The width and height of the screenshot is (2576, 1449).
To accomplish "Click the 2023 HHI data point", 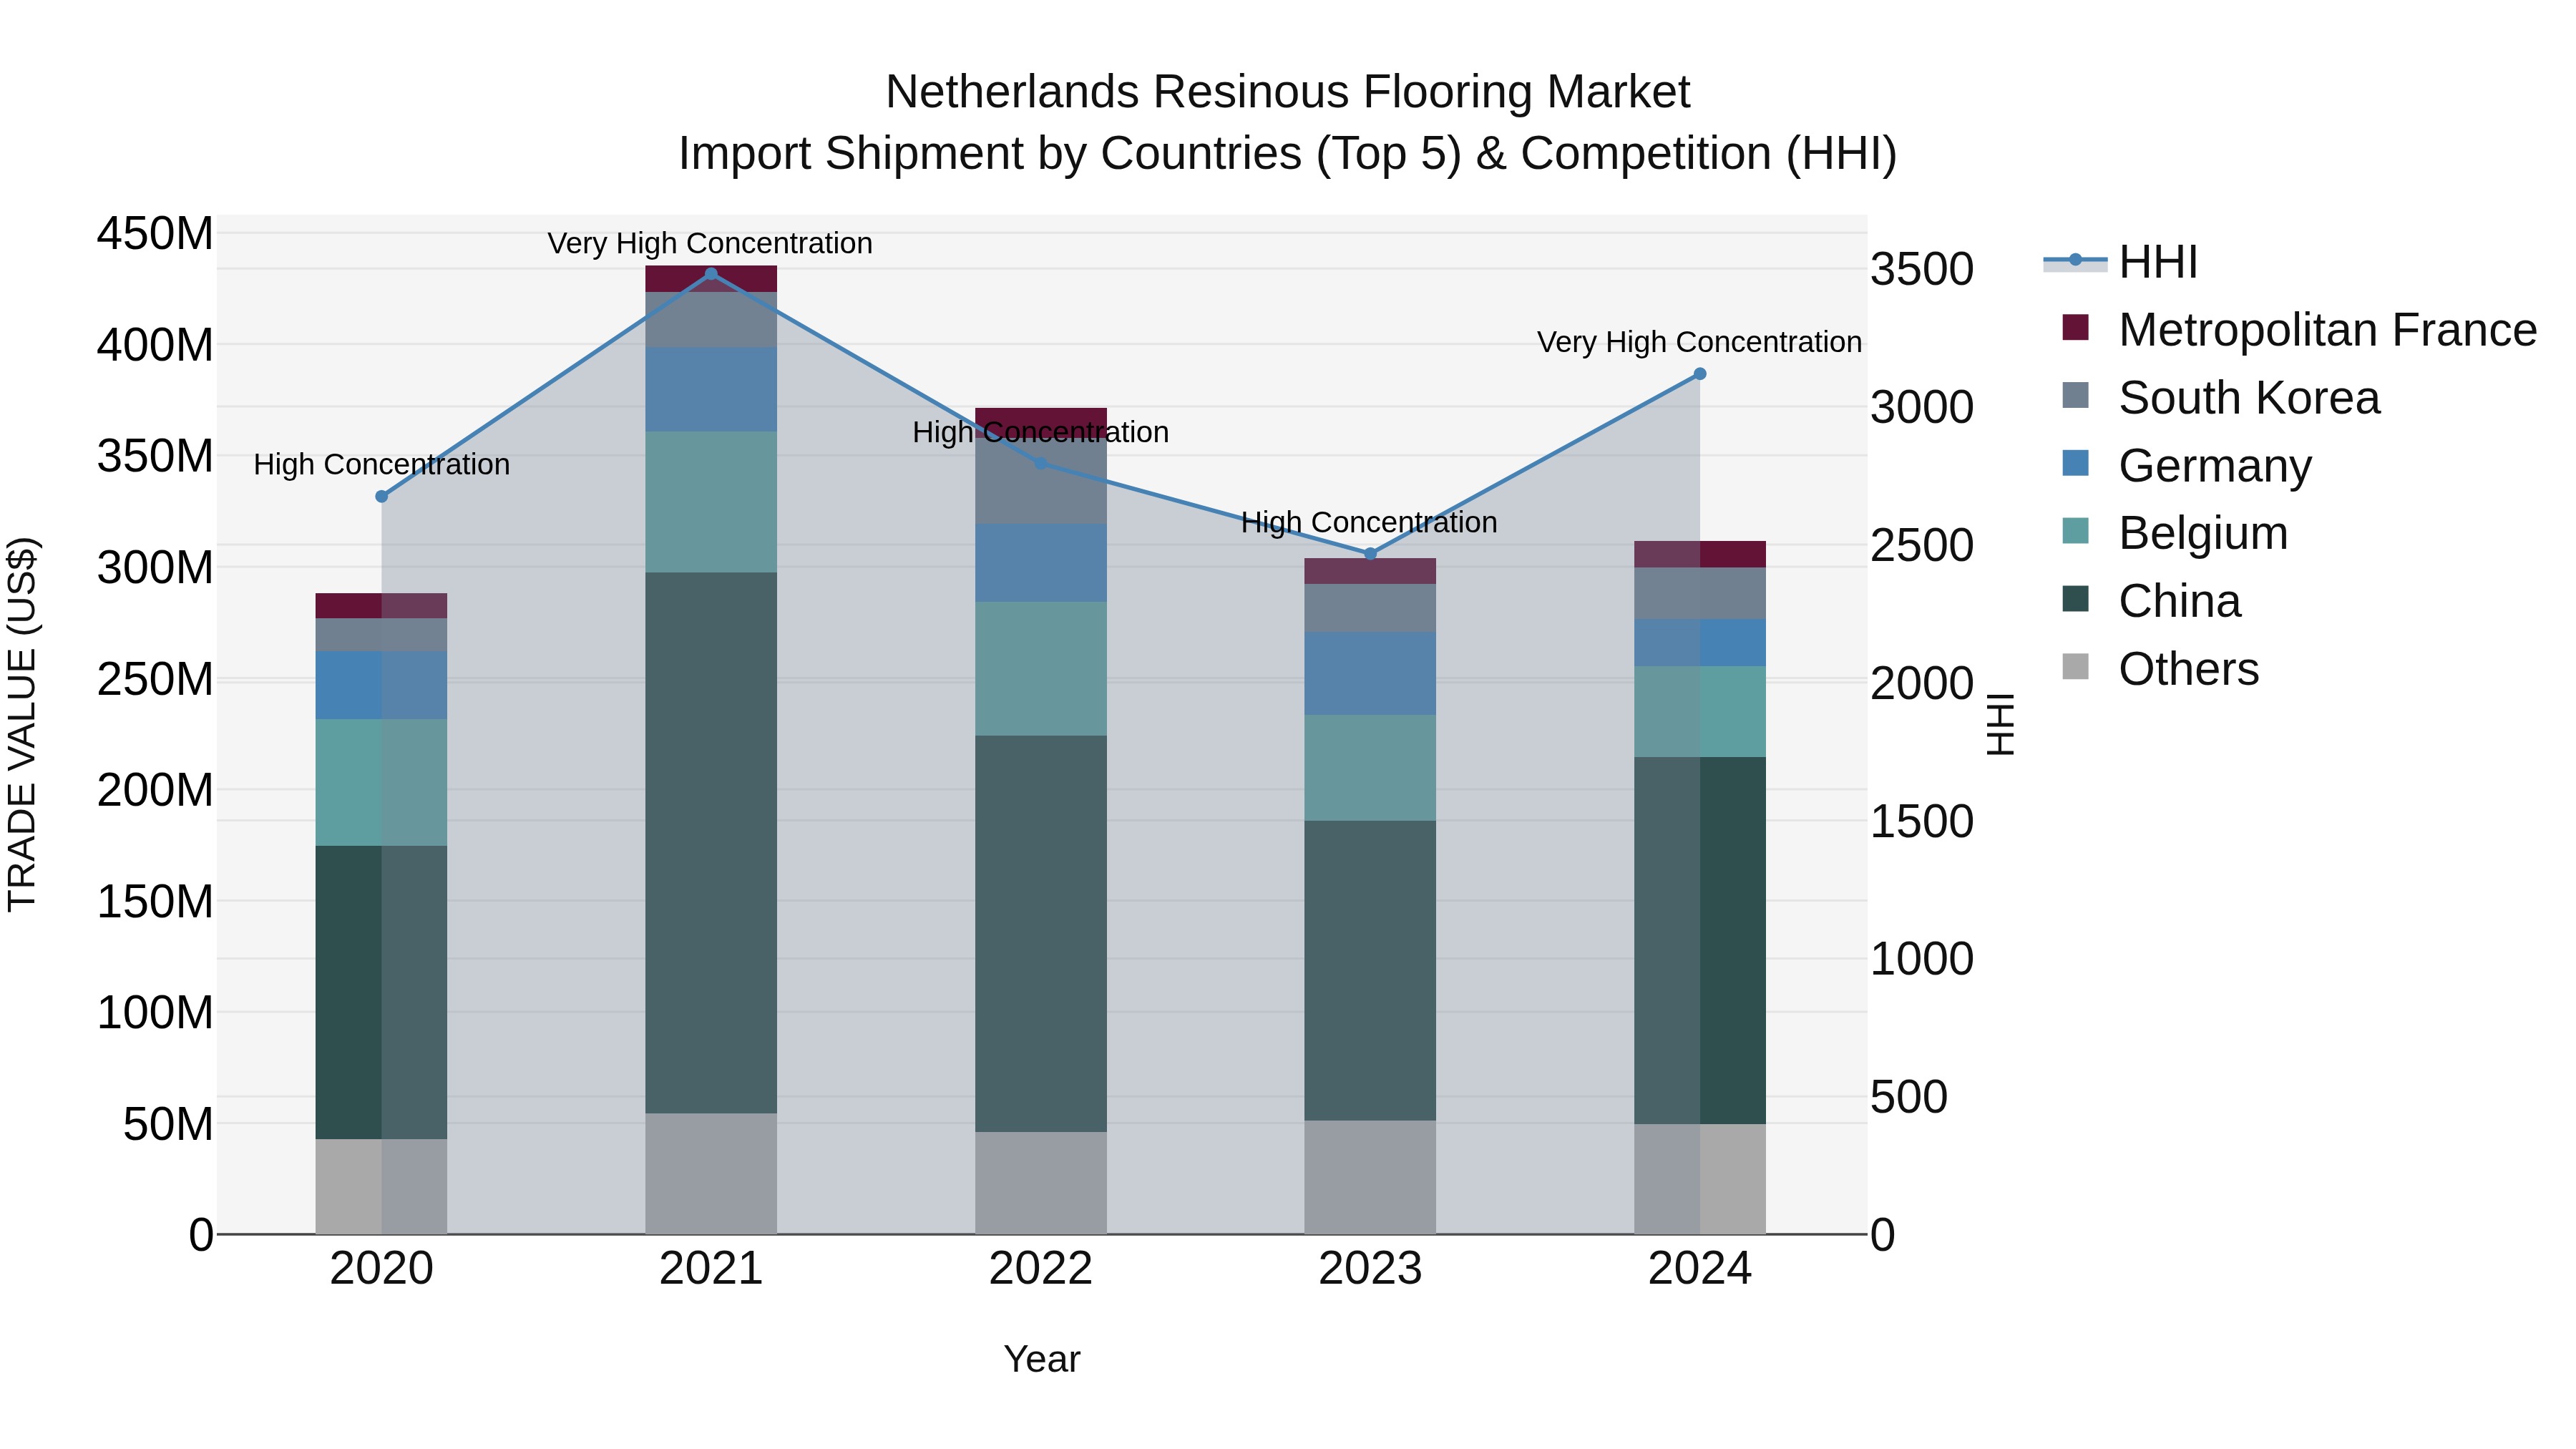I will point(1370,554).
